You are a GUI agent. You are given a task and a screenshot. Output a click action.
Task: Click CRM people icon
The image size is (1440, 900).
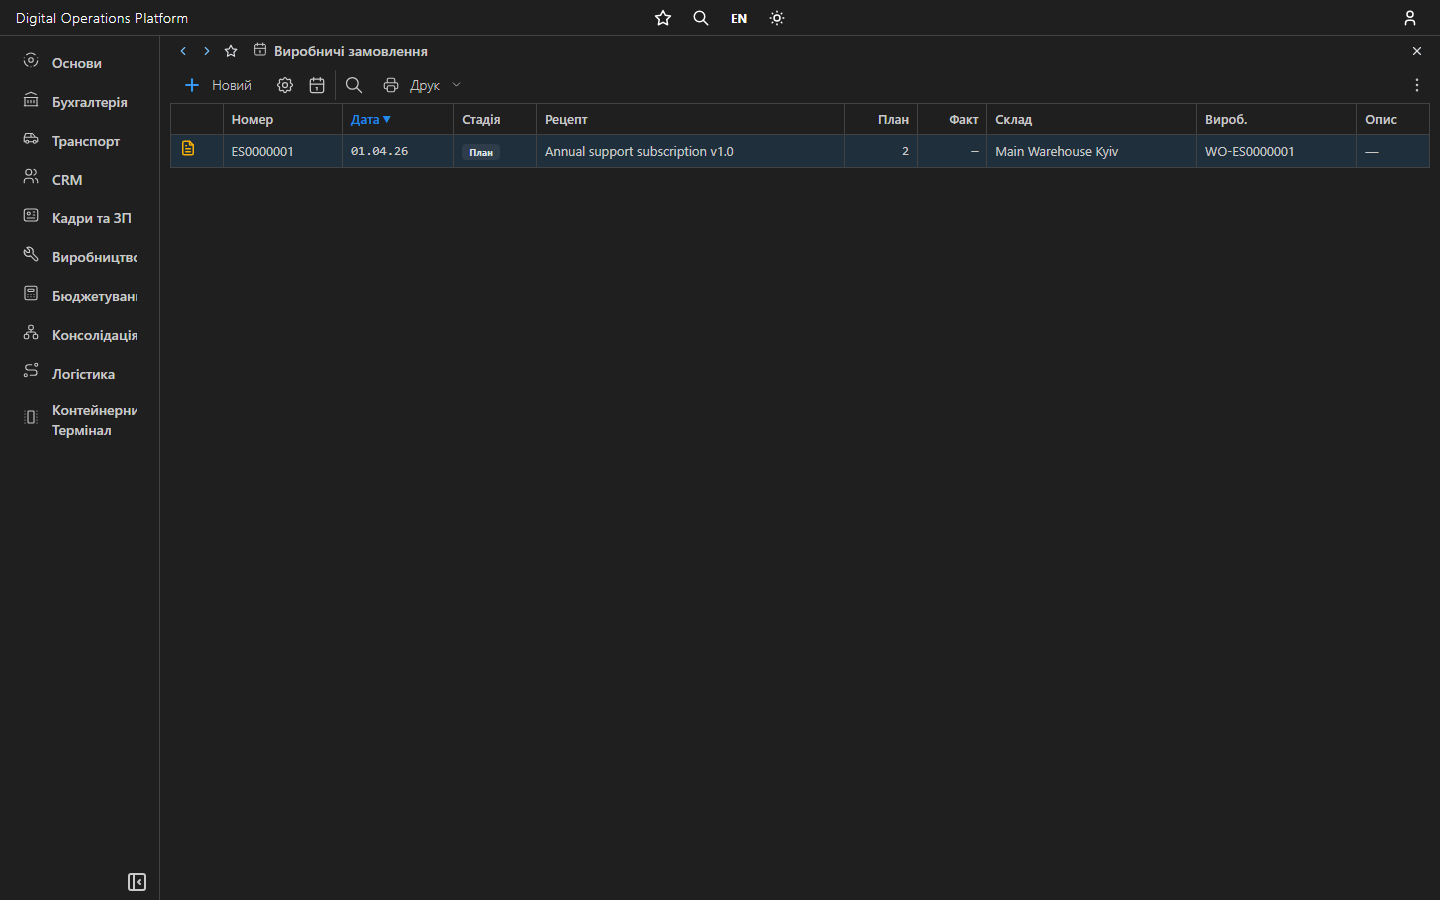click(x=31, y=177)
